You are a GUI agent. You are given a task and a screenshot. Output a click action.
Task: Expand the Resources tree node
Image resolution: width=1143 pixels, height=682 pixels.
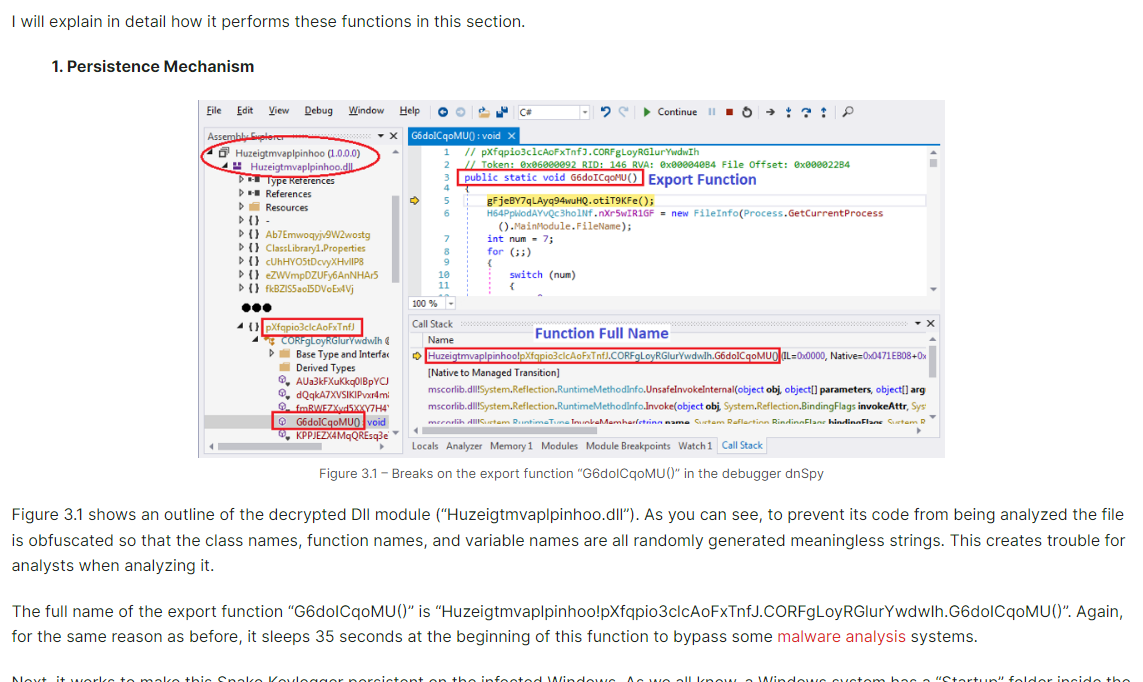tap(243, 207)
